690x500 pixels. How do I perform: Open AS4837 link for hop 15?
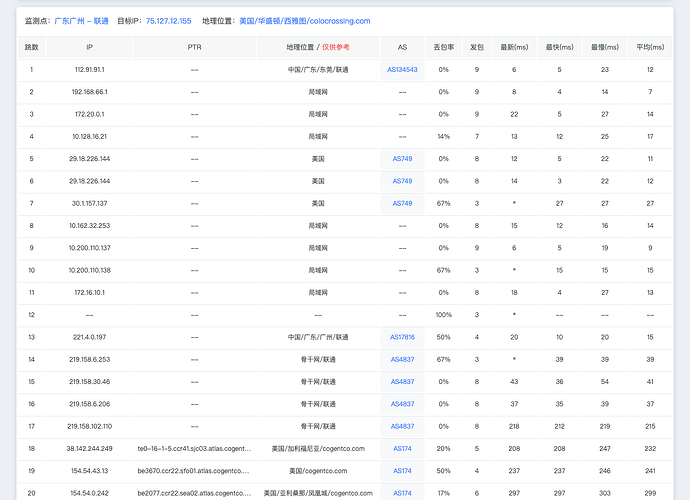(402, 382)
